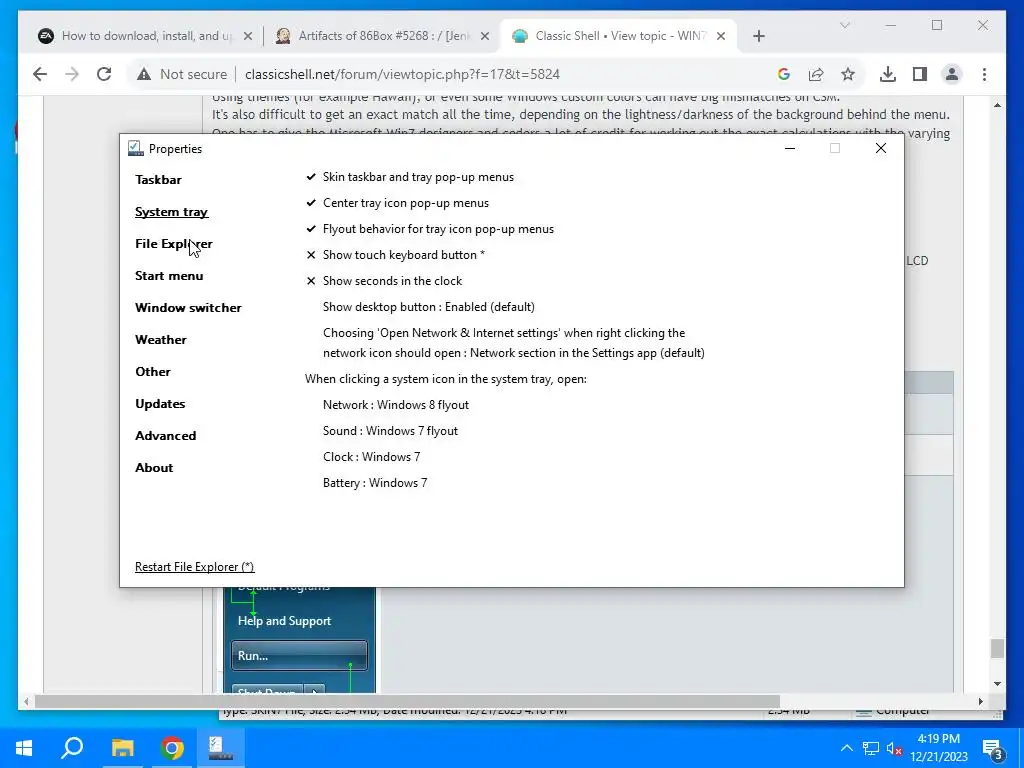The image size is (1024, 768).
Task: Open Chrome from the taskbar
Action: pyautogui.click(x=172, y=748)
